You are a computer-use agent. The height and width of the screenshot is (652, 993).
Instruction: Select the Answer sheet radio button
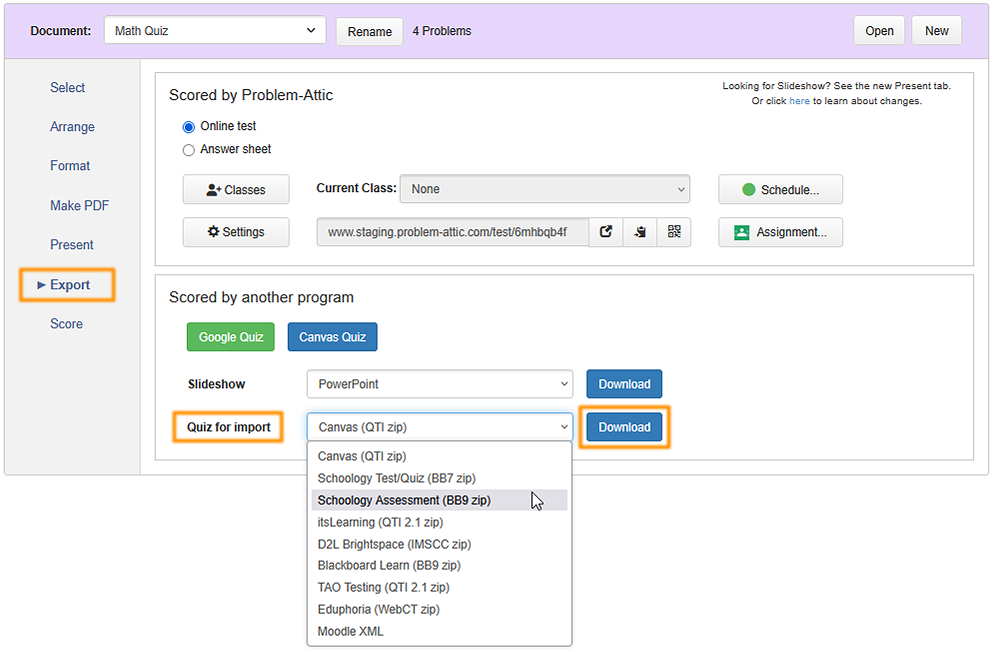click(x=189, y=150)
